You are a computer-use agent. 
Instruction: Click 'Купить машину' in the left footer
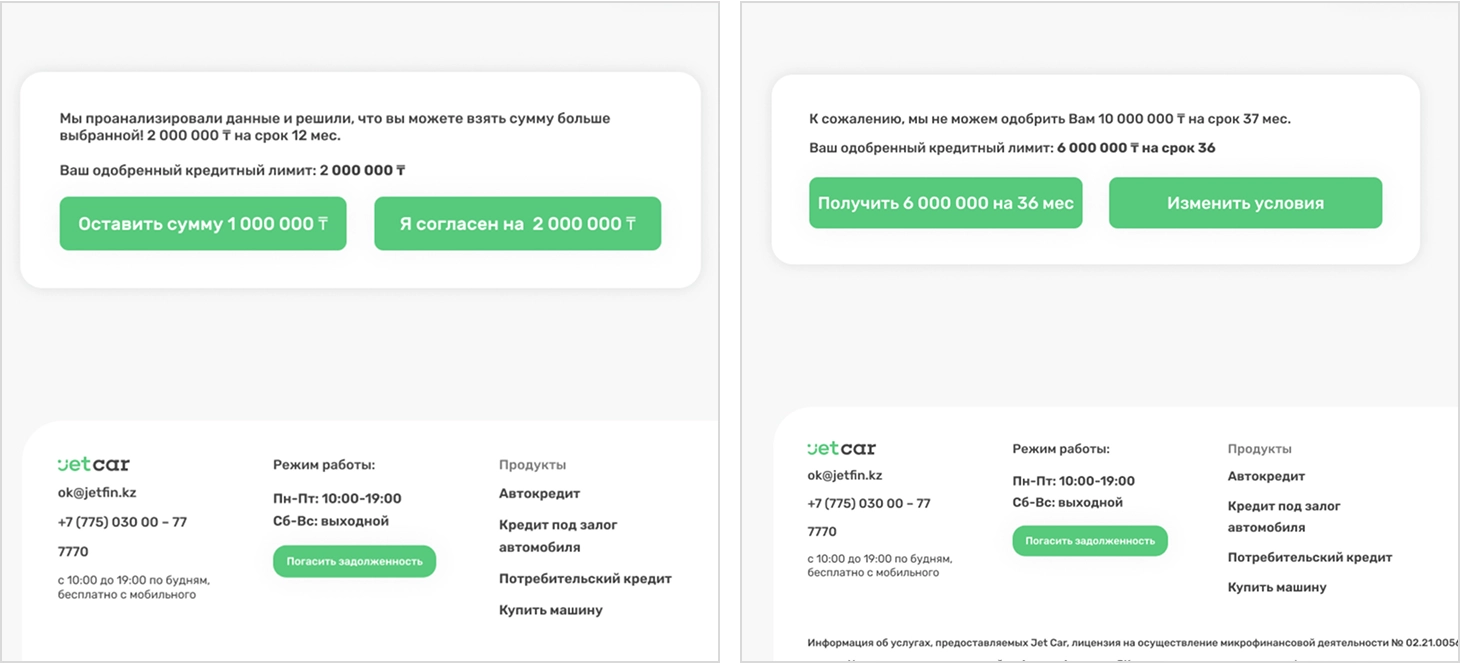tap(550, 610)
